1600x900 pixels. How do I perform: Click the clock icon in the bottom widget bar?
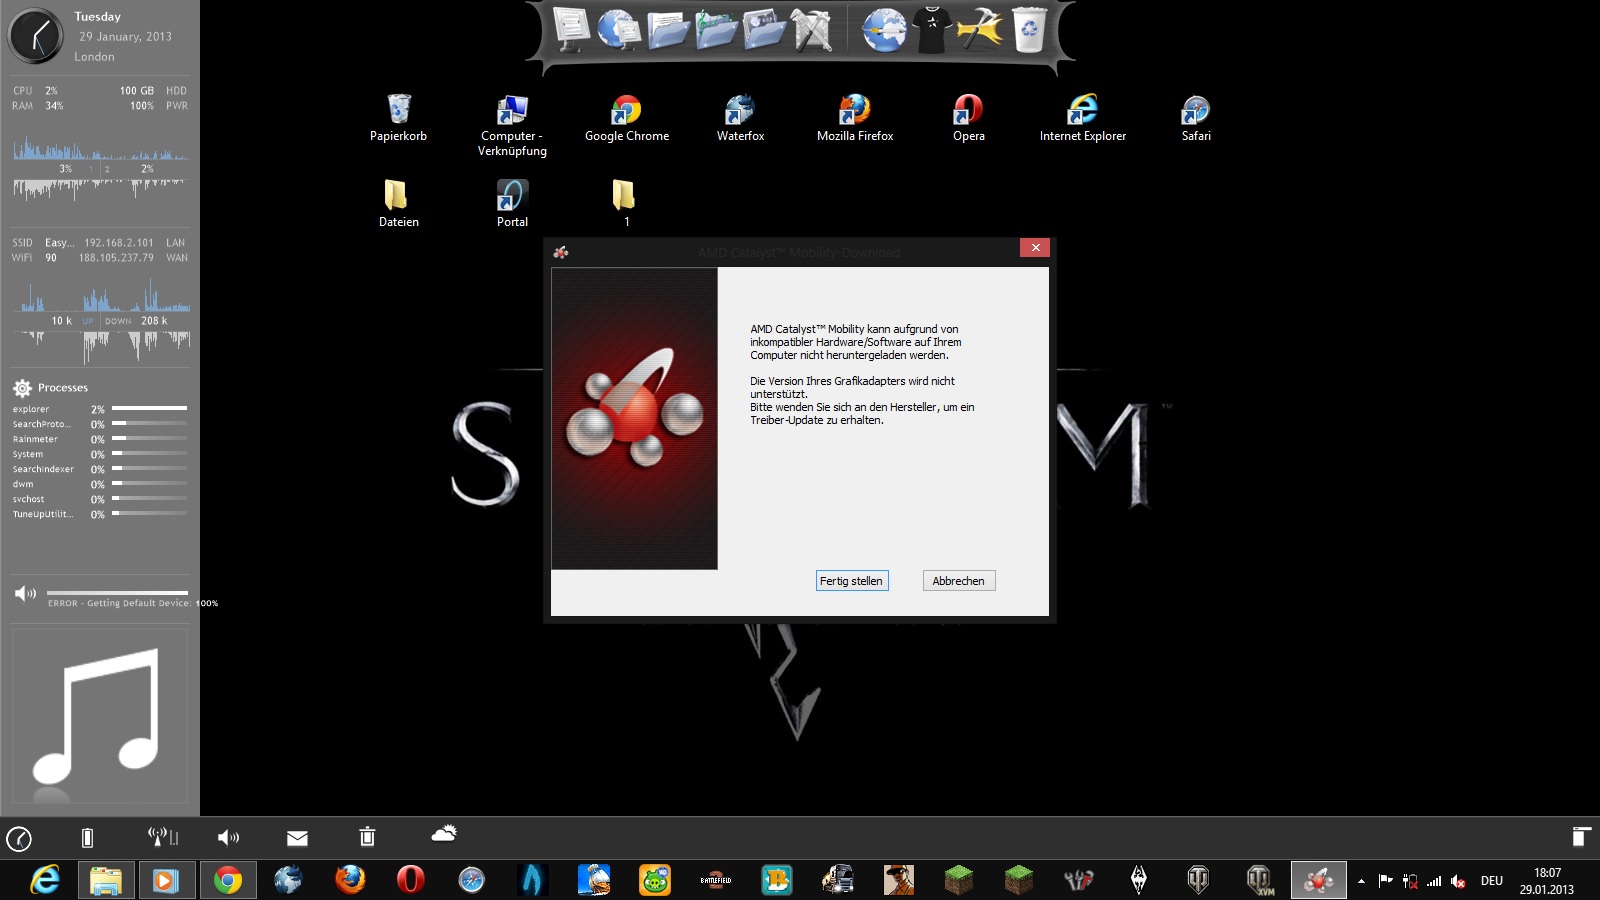tap(19, 838)
